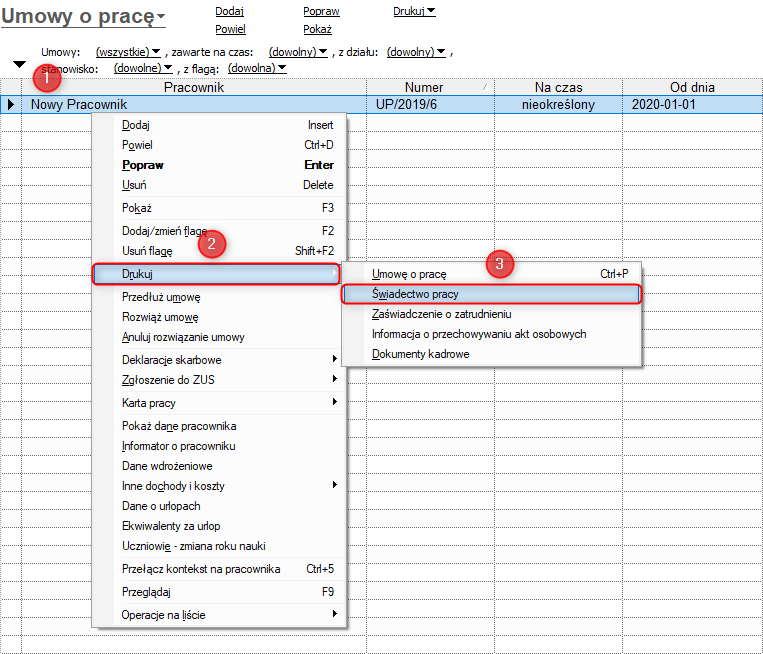Click the Powiel link in the toolbar
763x654 pixels.
pyautogui.click(x=230, y=29)
